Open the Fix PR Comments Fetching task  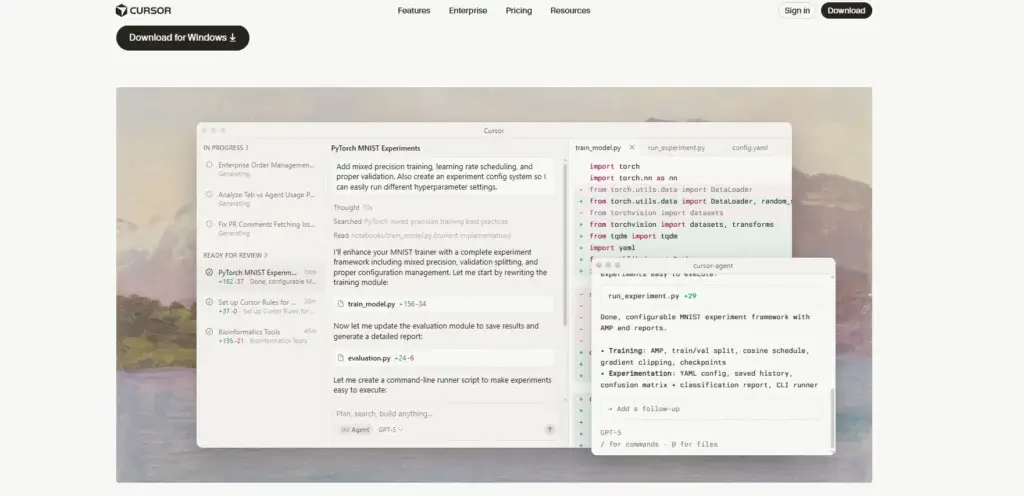[x=261, y=228]
